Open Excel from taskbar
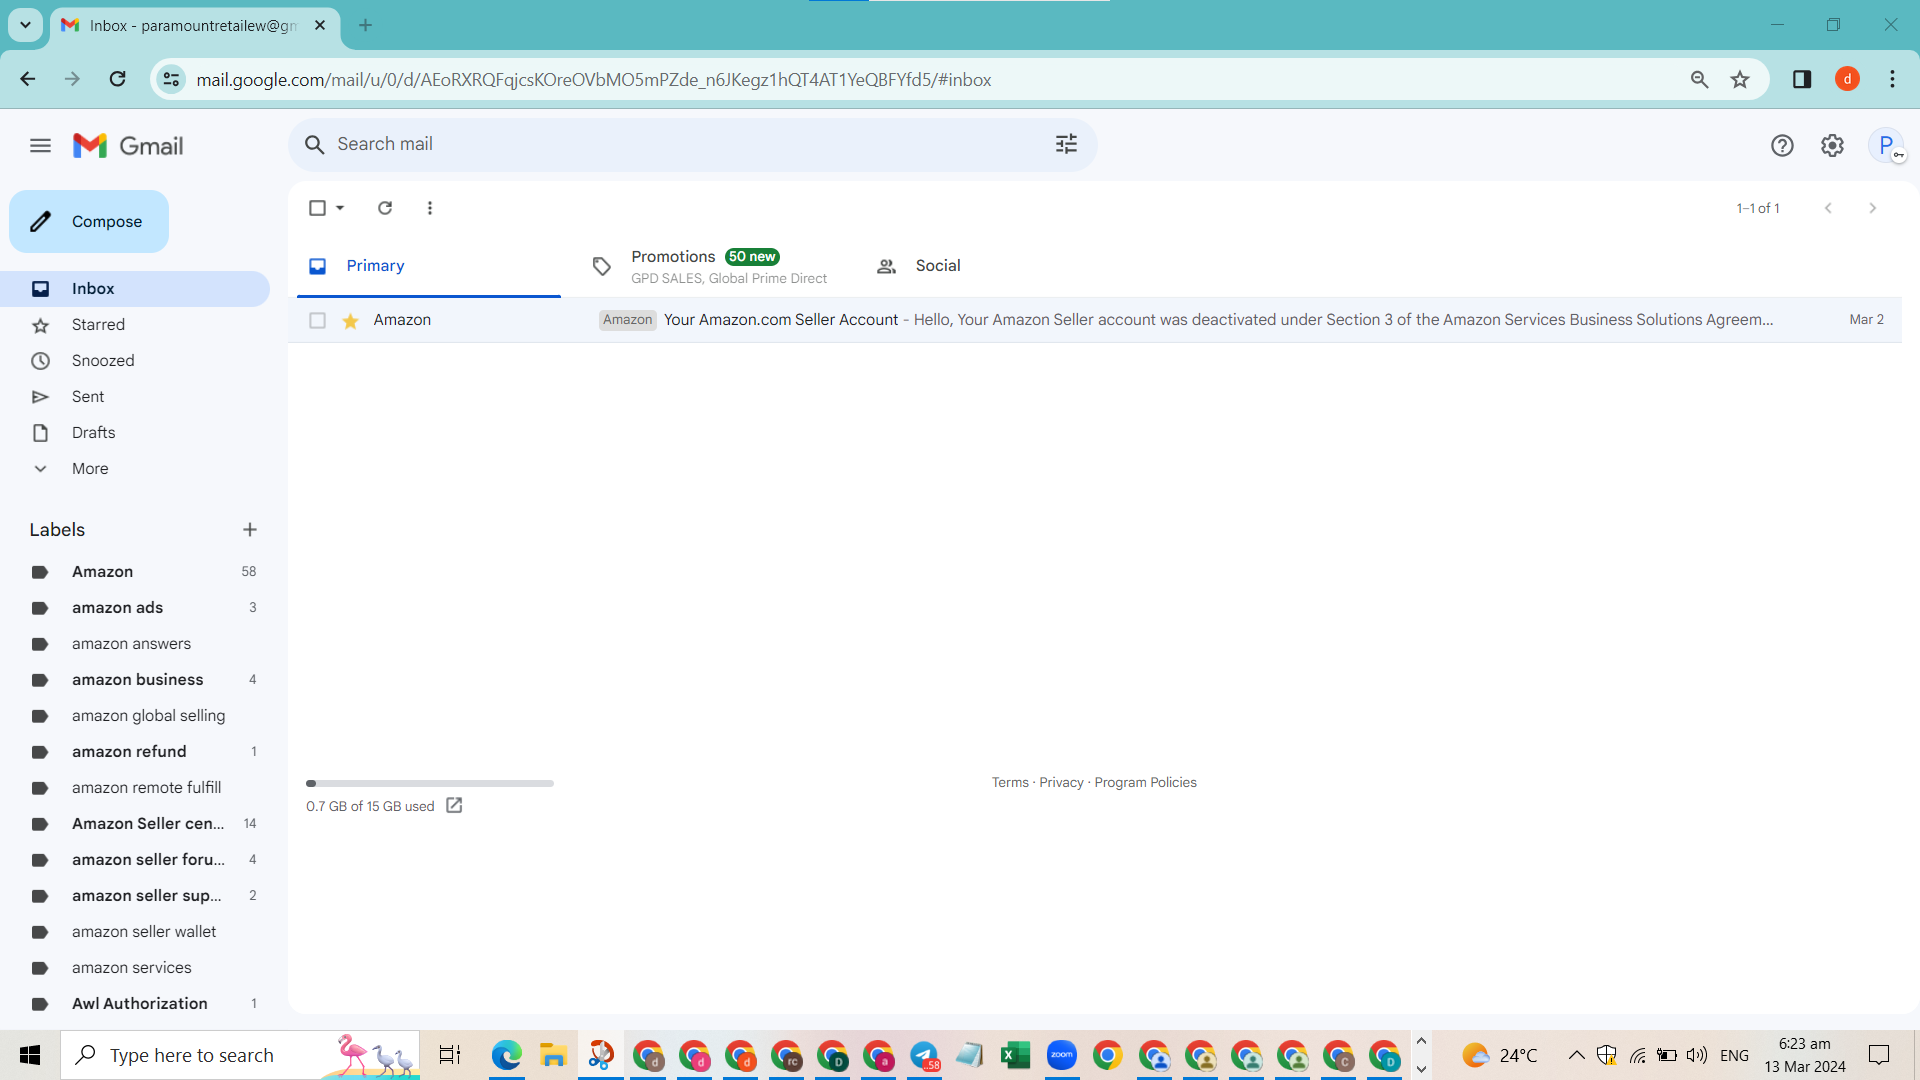 click(1015, 1055)
